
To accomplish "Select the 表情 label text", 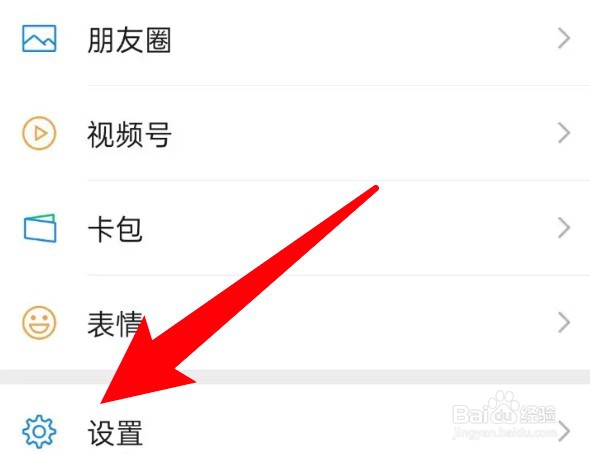I will tap(115, 323).
